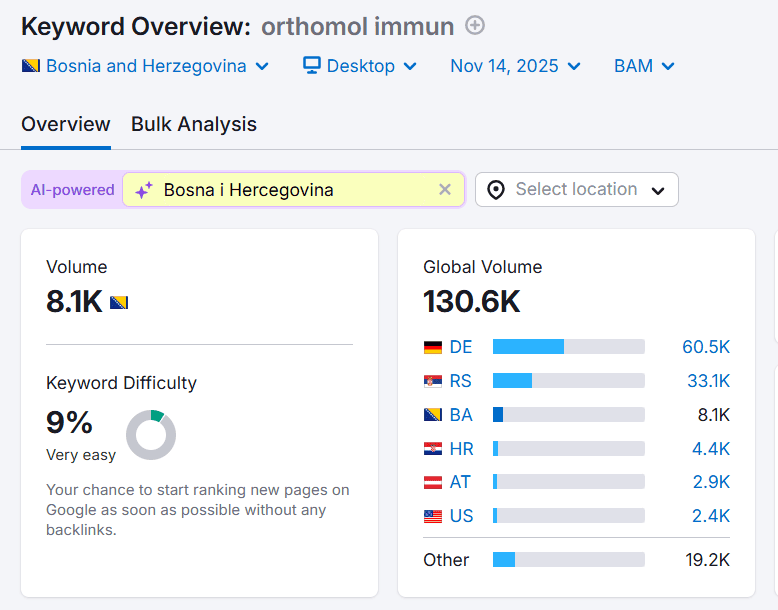Click the Desktop monitor icon
Viewport: 778px width, 610px height.
[x=312, y=66]
